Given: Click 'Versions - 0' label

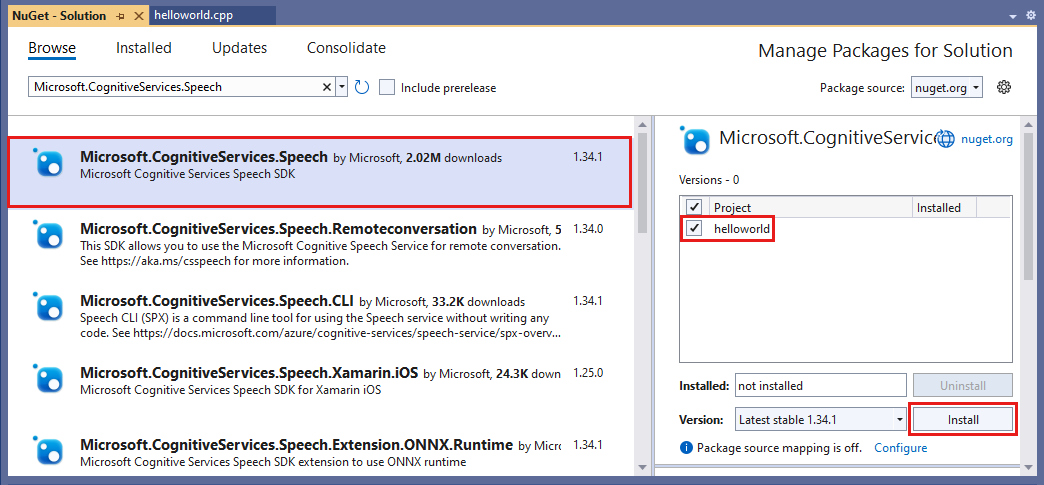Looking at the screenshot, I should pyautogui.click(x=709, y=180).
